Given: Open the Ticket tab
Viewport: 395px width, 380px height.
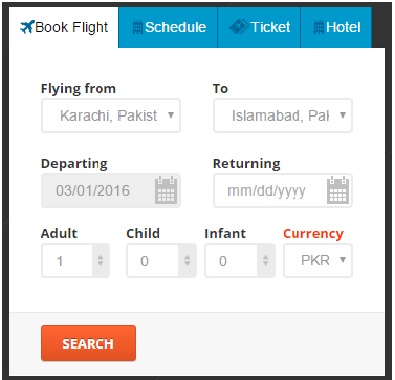Looking at the screenshot, I should [x=259, y=27].
